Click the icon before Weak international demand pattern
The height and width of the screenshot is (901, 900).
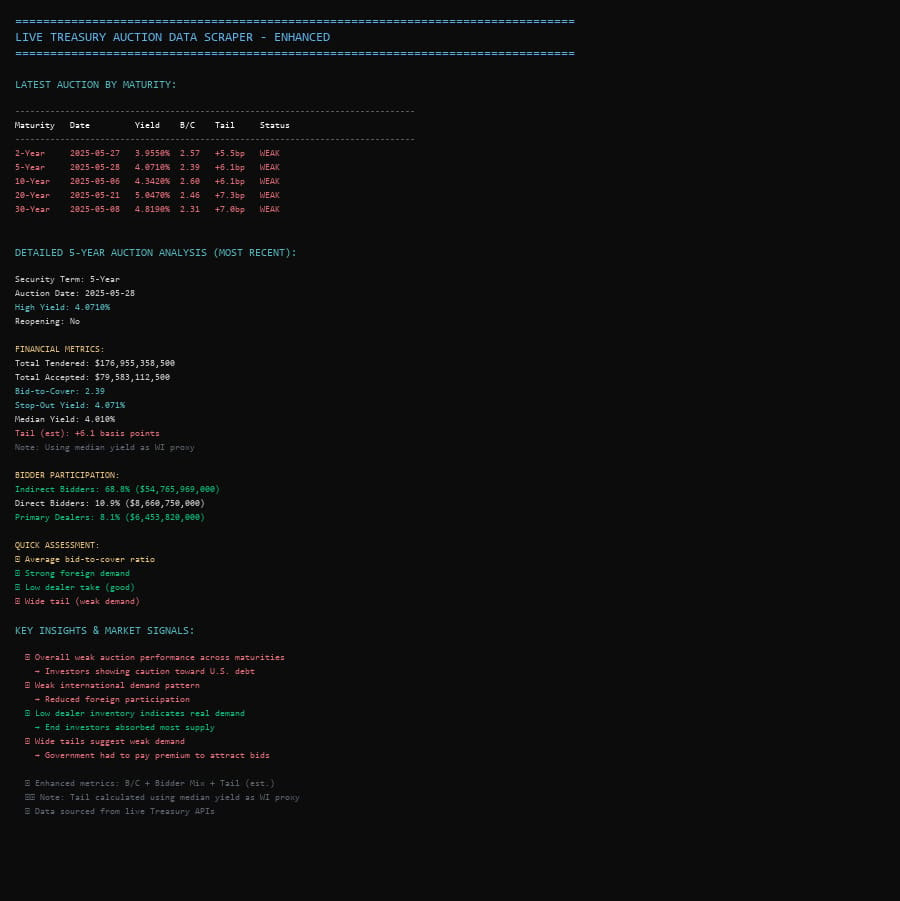(28, 685)
